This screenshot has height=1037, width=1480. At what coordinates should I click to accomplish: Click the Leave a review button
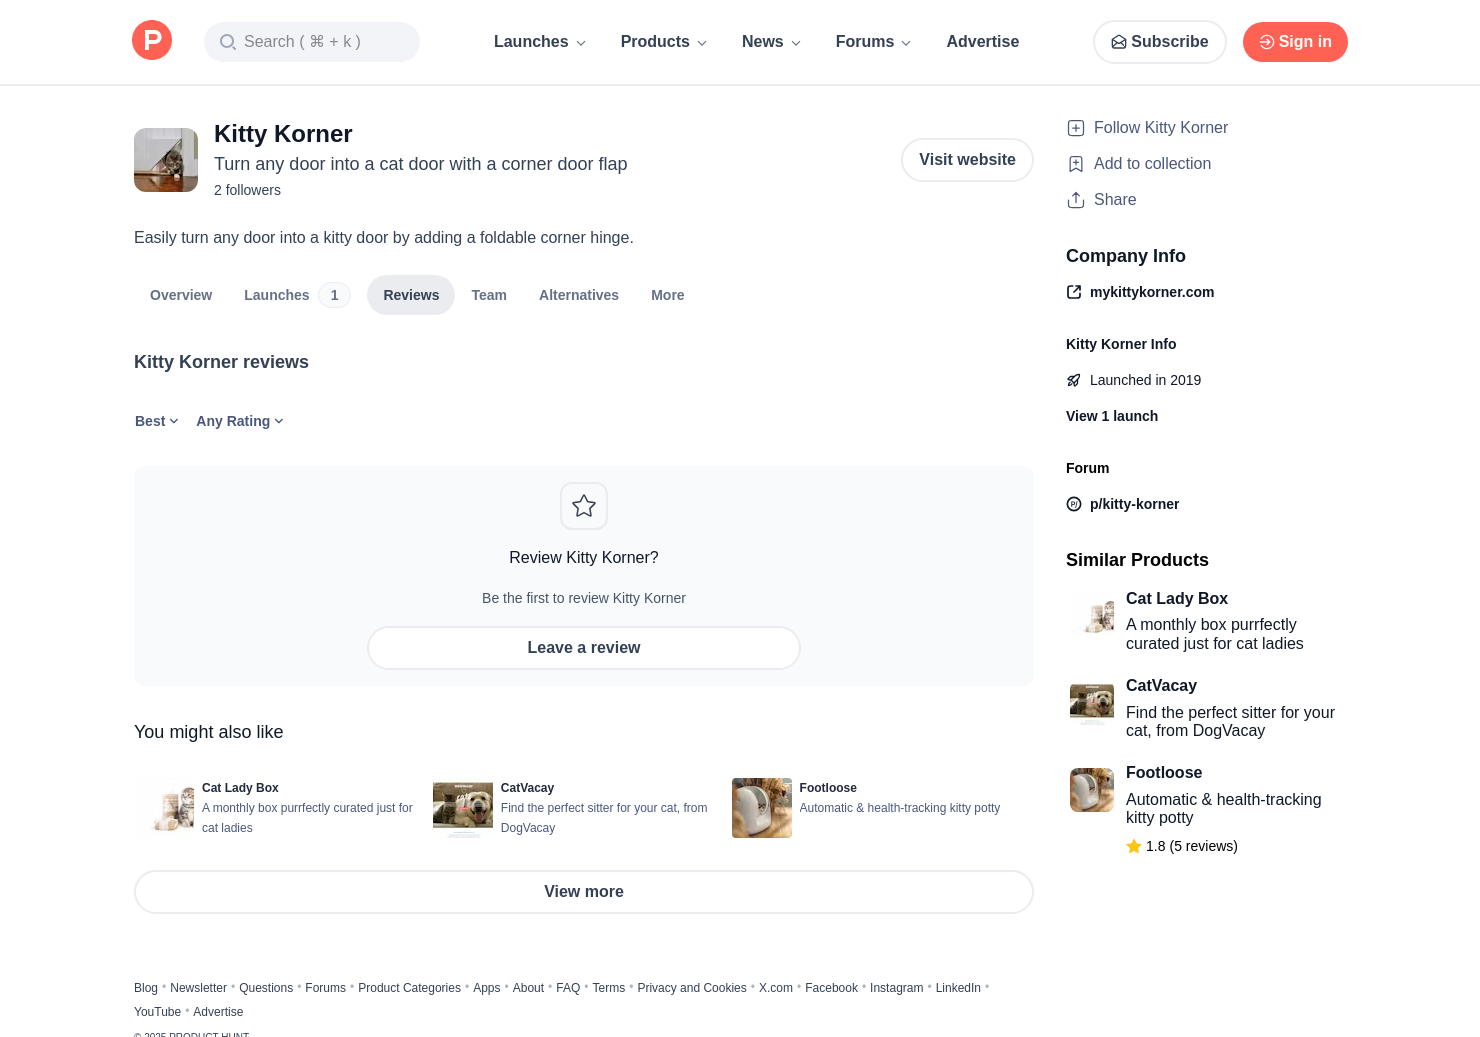[584, 648]
